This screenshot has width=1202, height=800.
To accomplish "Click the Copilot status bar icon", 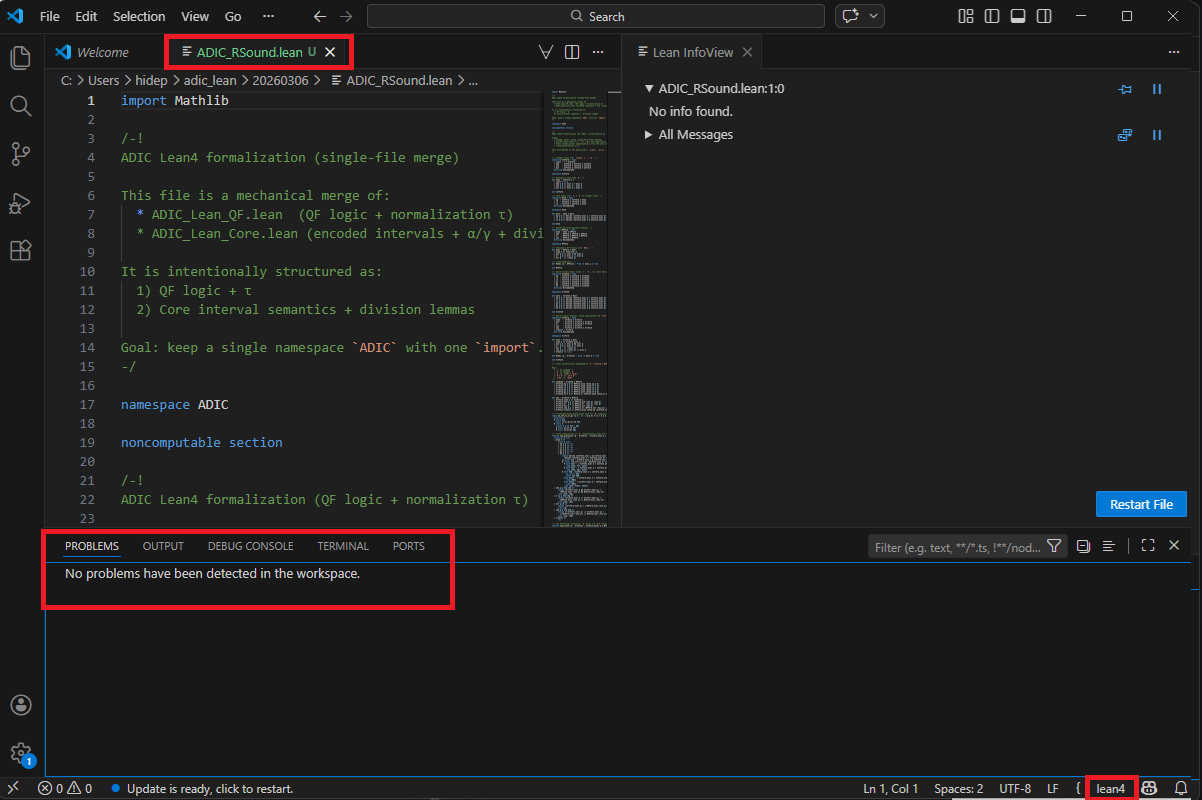I will (x=1151, y=788).
